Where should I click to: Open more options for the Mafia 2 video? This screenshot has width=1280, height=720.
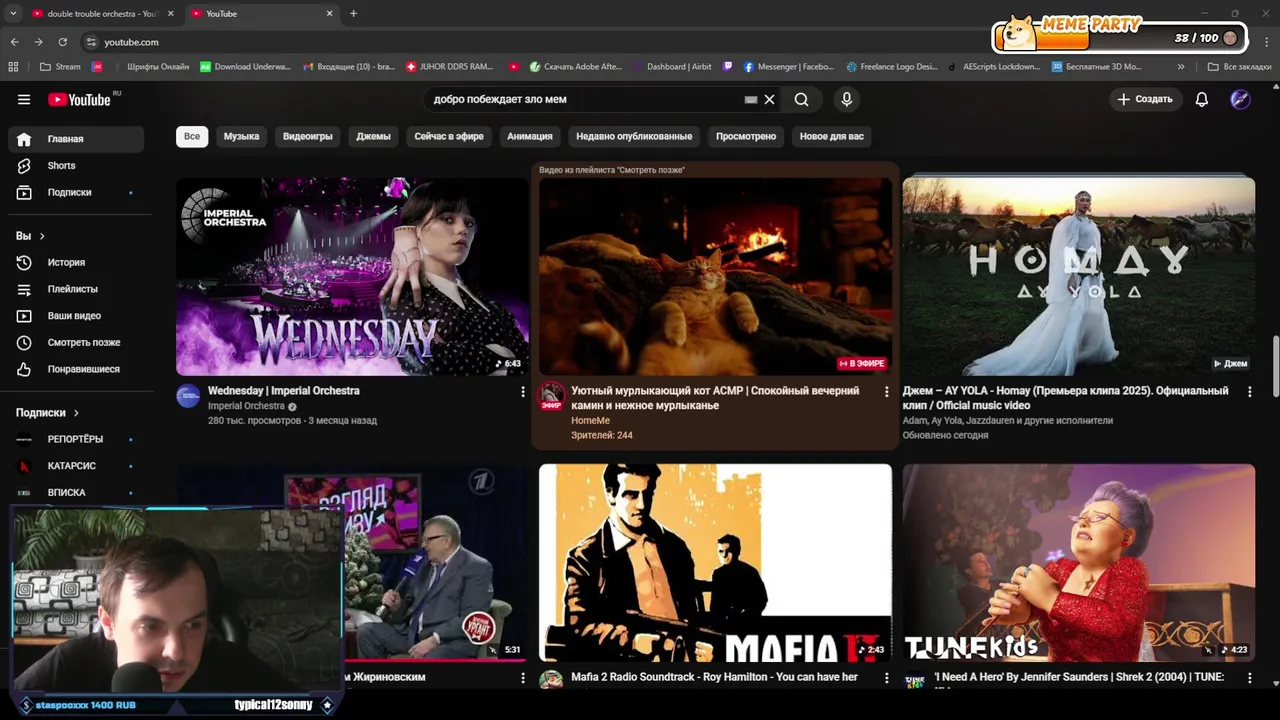pos(886,678)
